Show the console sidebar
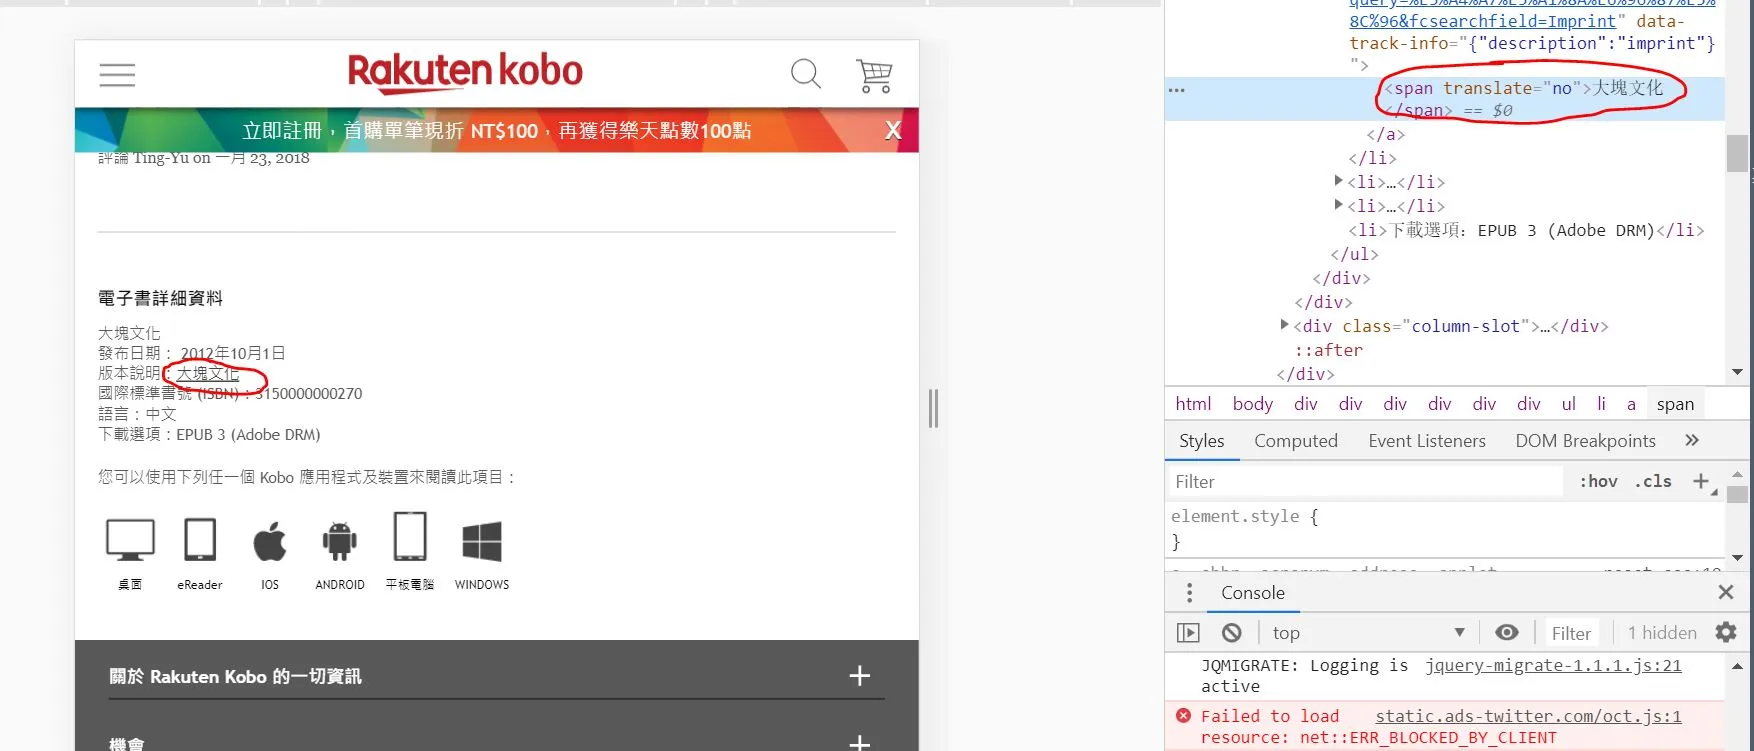1754x751 pixels. tap(1188, 633)
